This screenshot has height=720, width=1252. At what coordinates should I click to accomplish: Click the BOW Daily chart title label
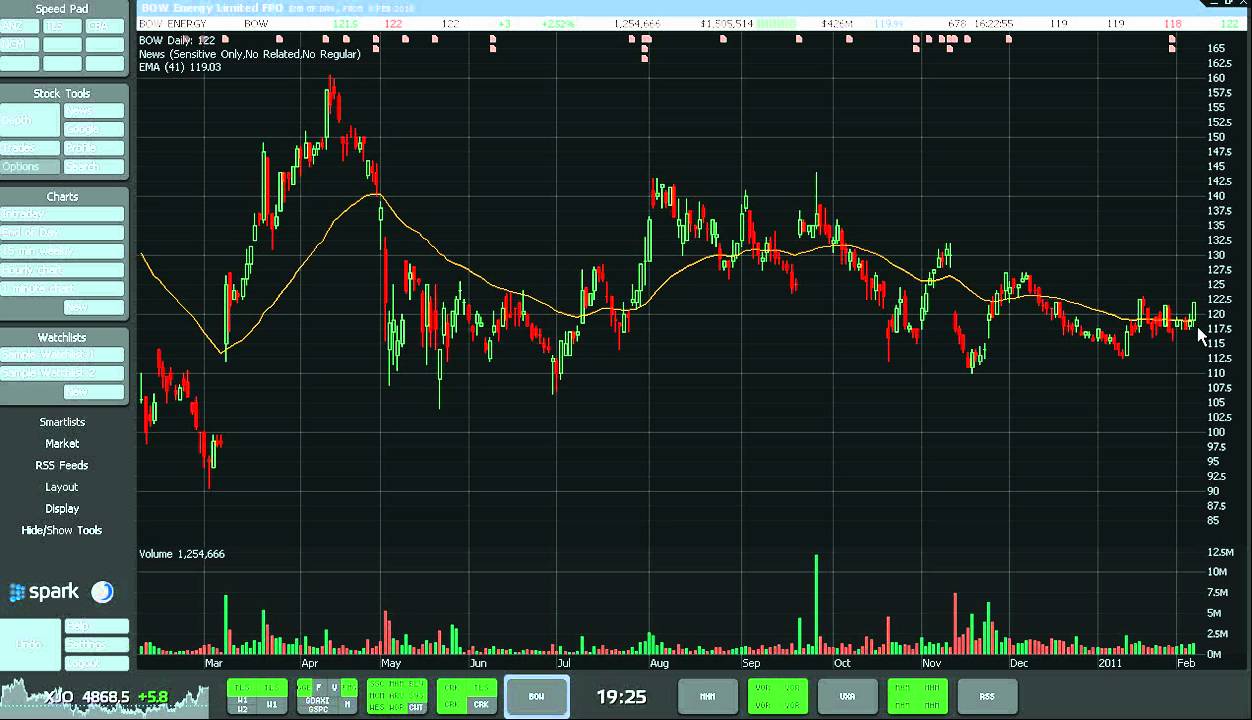[x=177, y=40]
